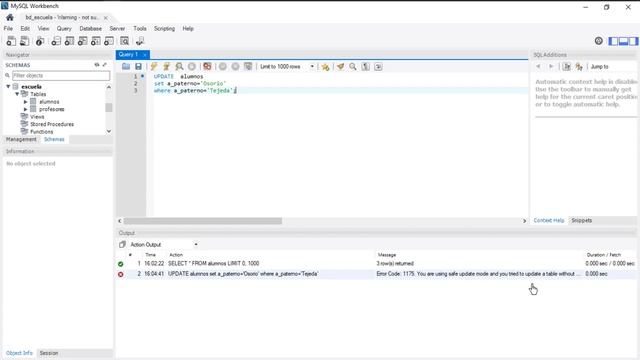Switch to the Schemas tab
The height and width of the screenshot is (360, 640).
click(54, 140)
